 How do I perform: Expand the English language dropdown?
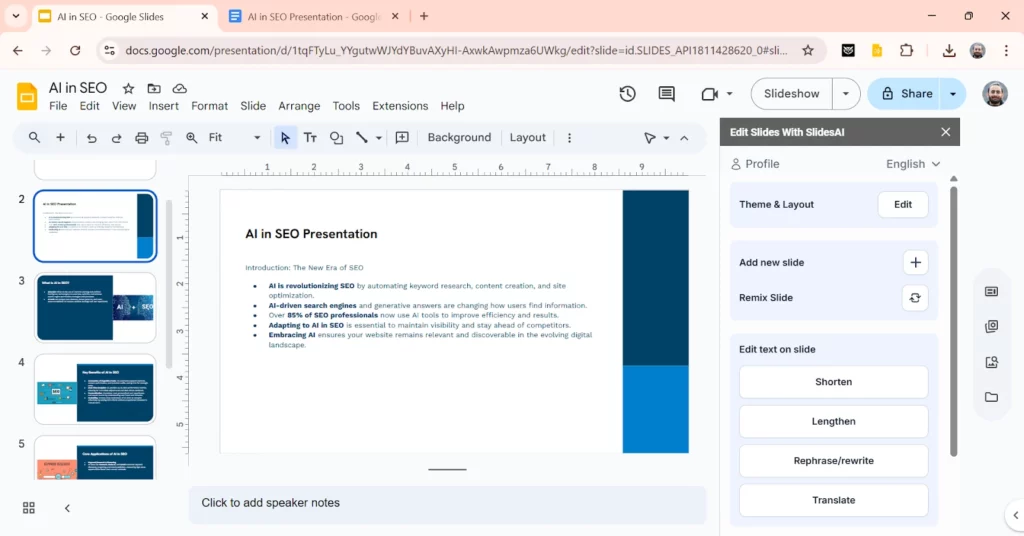913,164
